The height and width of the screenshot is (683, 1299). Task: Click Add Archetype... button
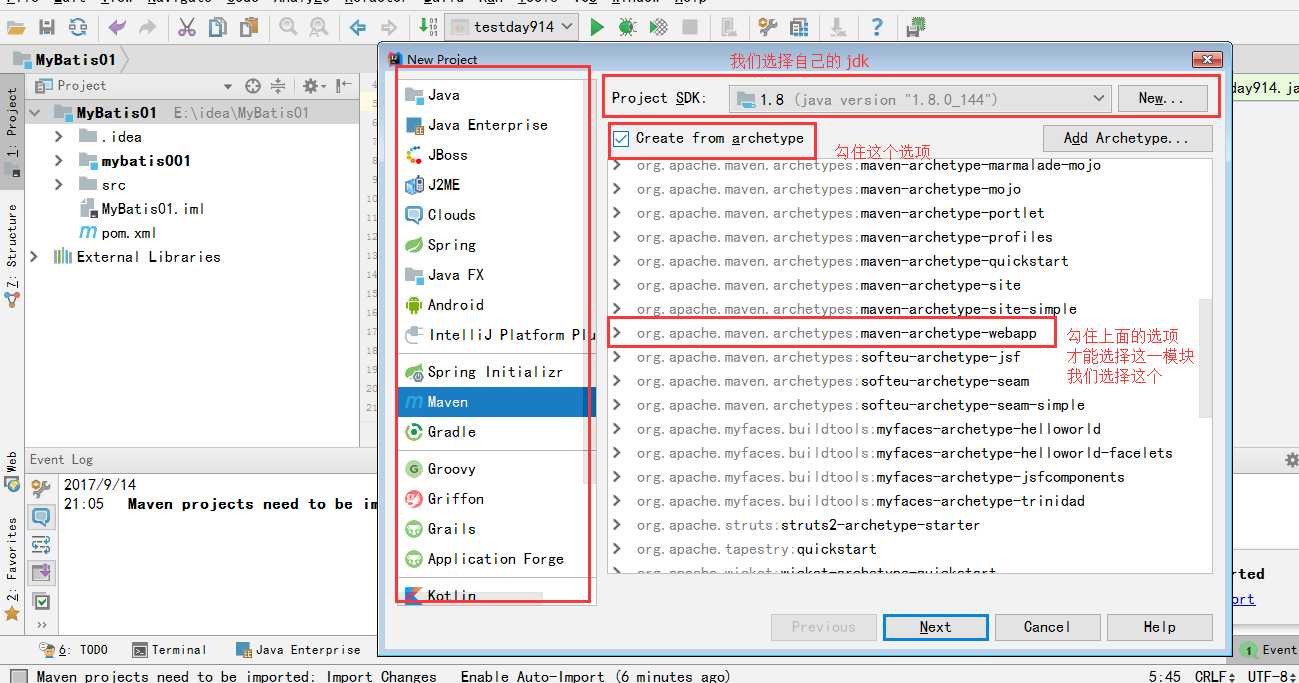(x=1127, y=138)
